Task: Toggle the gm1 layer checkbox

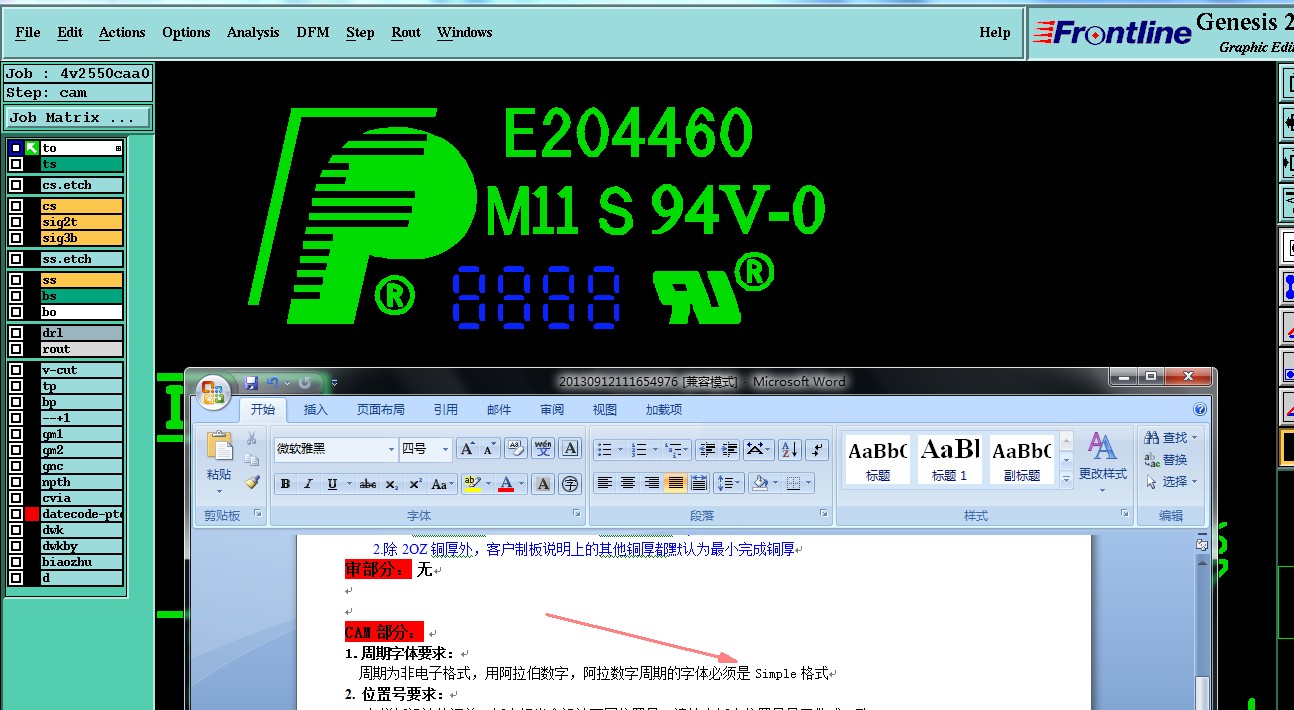Action: 16,434
